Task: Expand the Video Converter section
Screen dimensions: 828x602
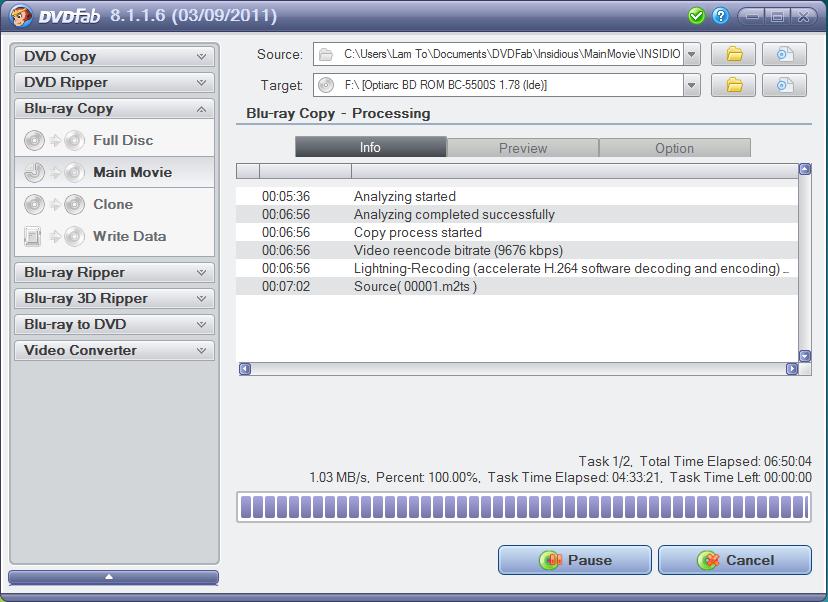Action: click(115, 350)
